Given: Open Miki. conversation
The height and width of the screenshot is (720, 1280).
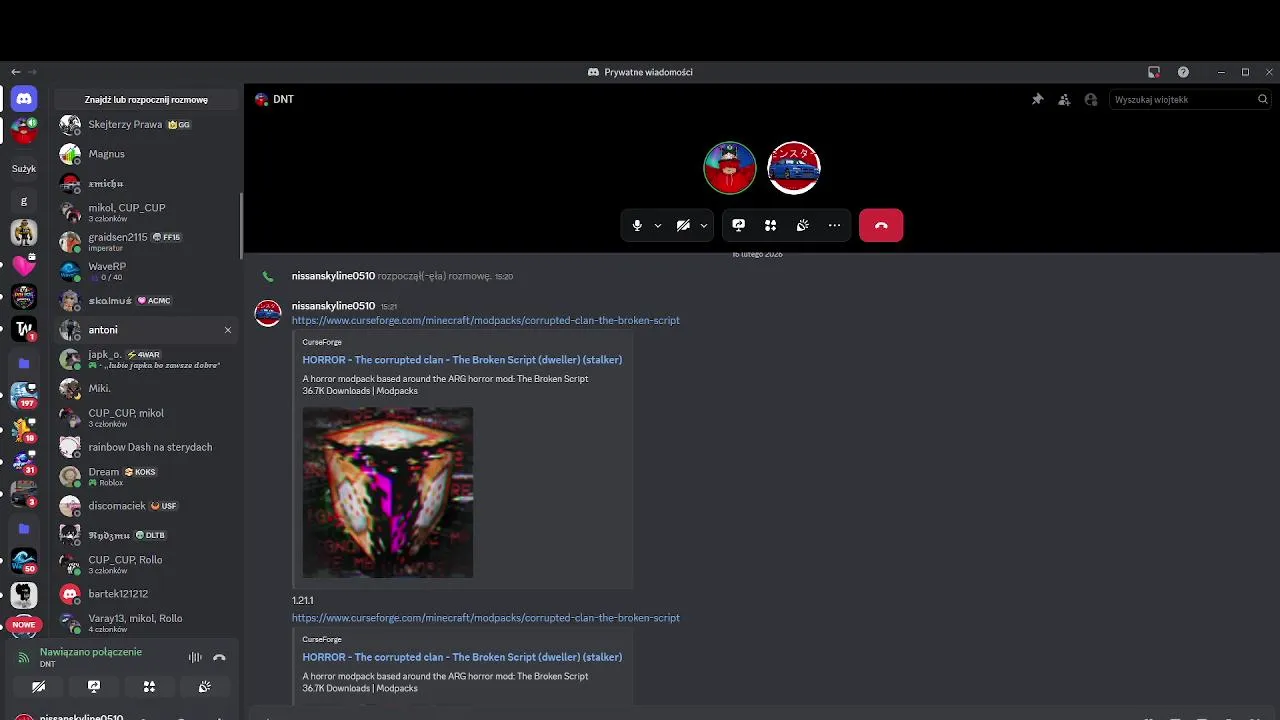Looking at the screenshot, I should 146,388.
